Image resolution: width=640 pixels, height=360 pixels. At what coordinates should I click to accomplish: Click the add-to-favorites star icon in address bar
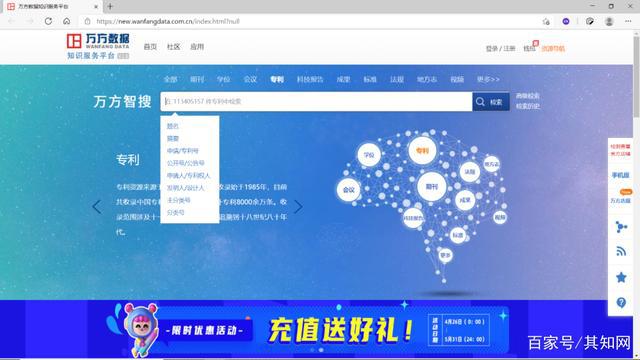546,21
